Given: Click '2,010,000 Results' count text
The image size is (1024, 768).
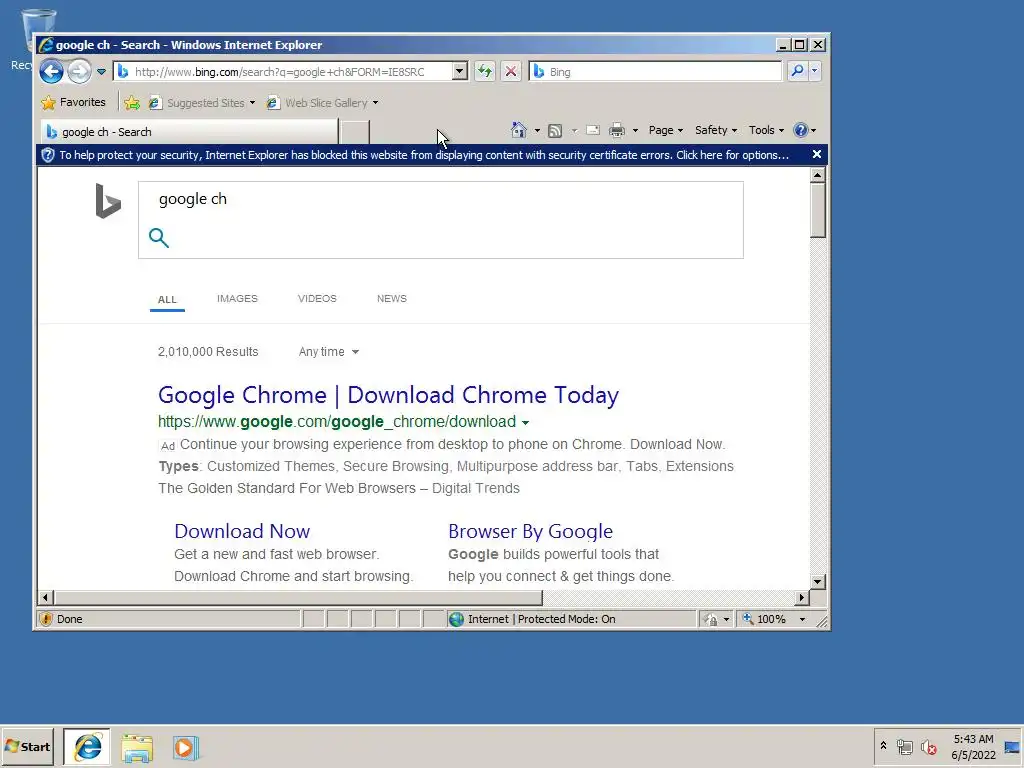Looking at the screenshot, I should pos(208,352).
